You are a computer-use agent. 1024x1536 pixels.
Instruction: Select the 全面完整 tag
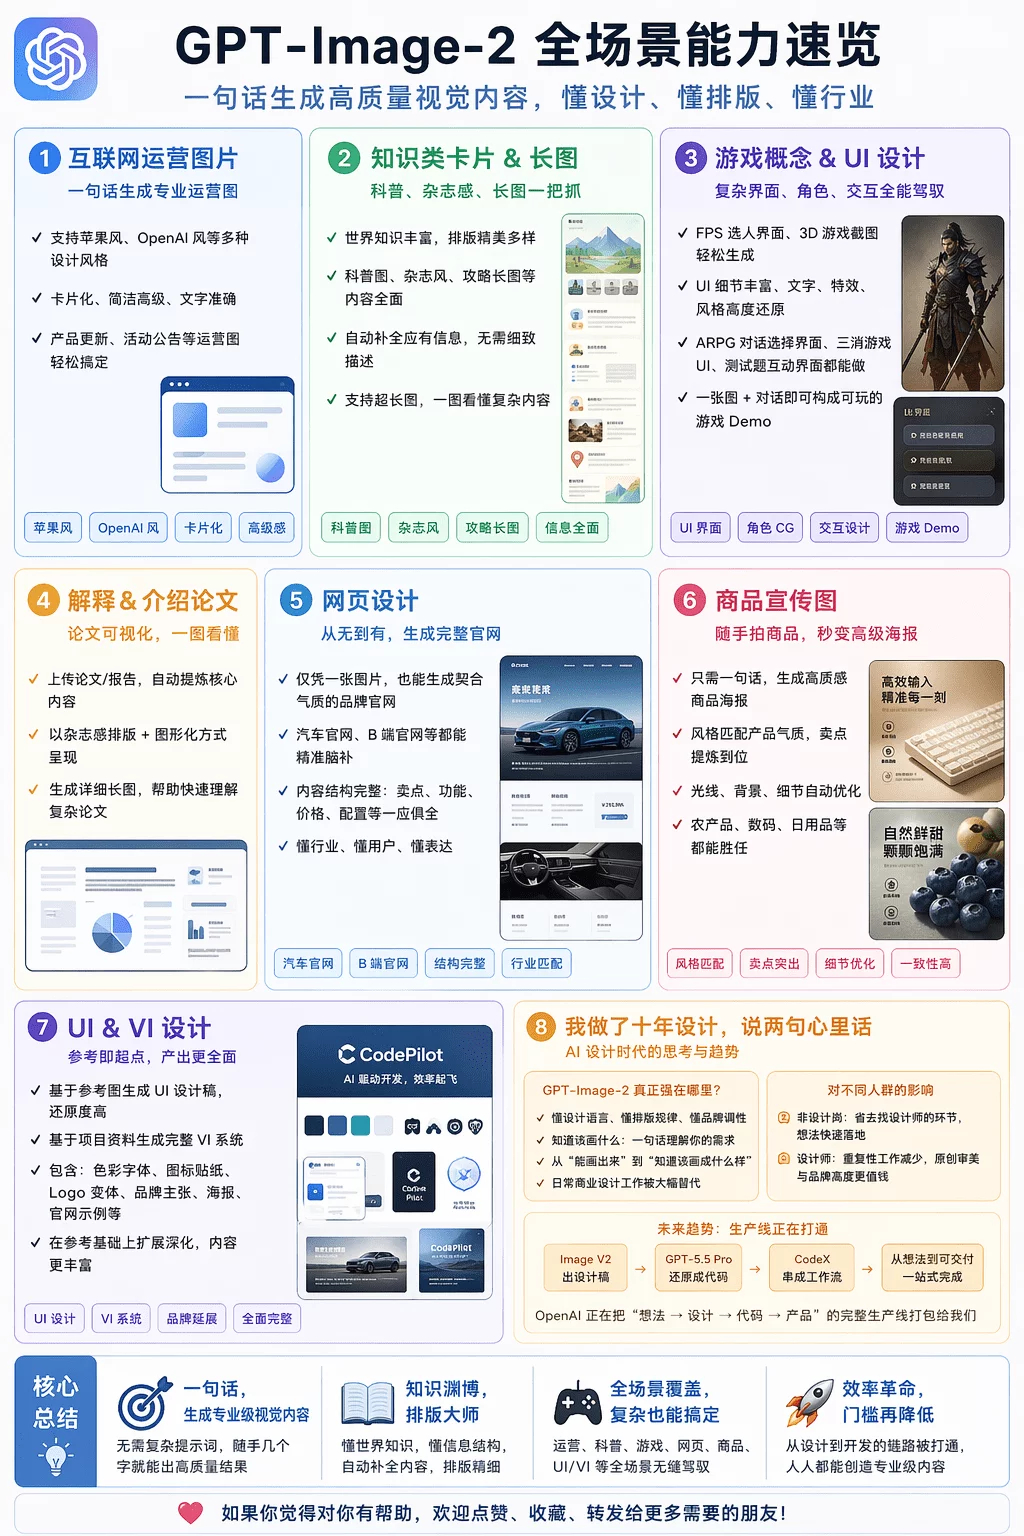[x=267, y=1319]
